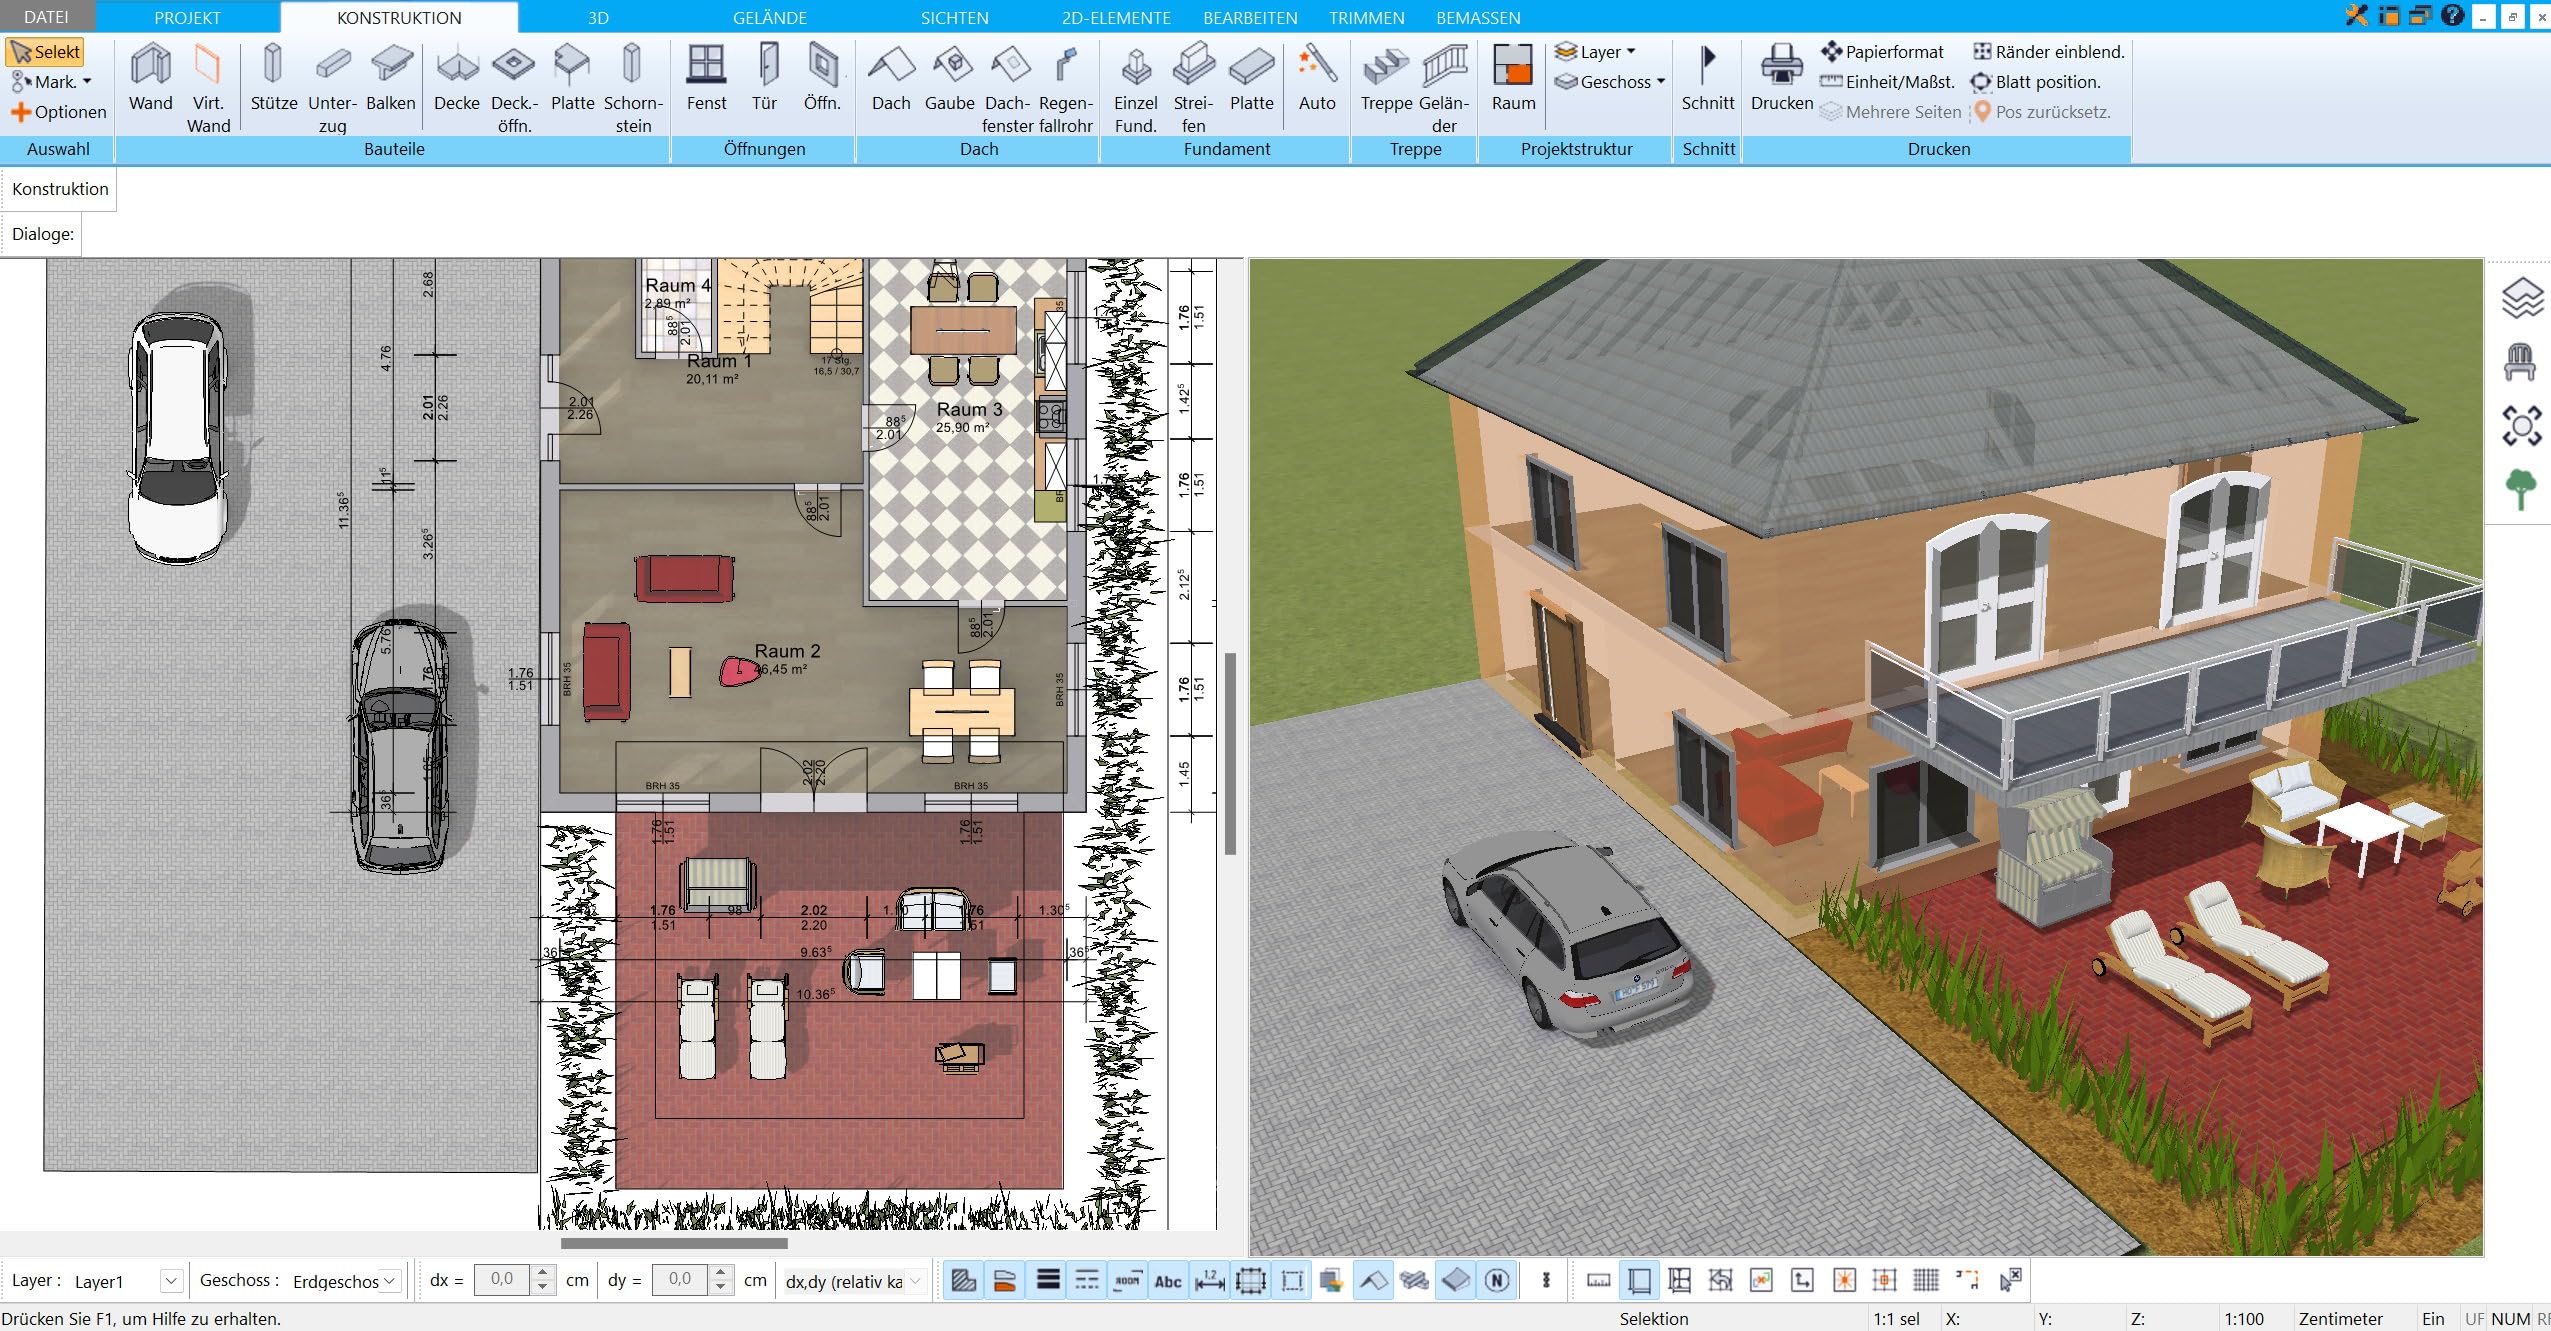Select the Tür door tool
Image resolution: width=2551 pixels, height=1331 pixels.
tap(765, 77)
